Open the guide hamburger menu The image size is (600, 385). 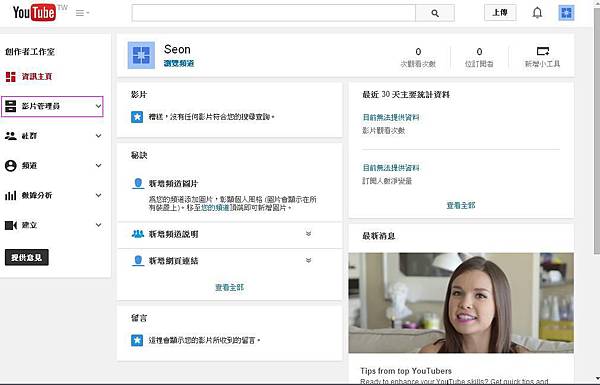[82, 13]
